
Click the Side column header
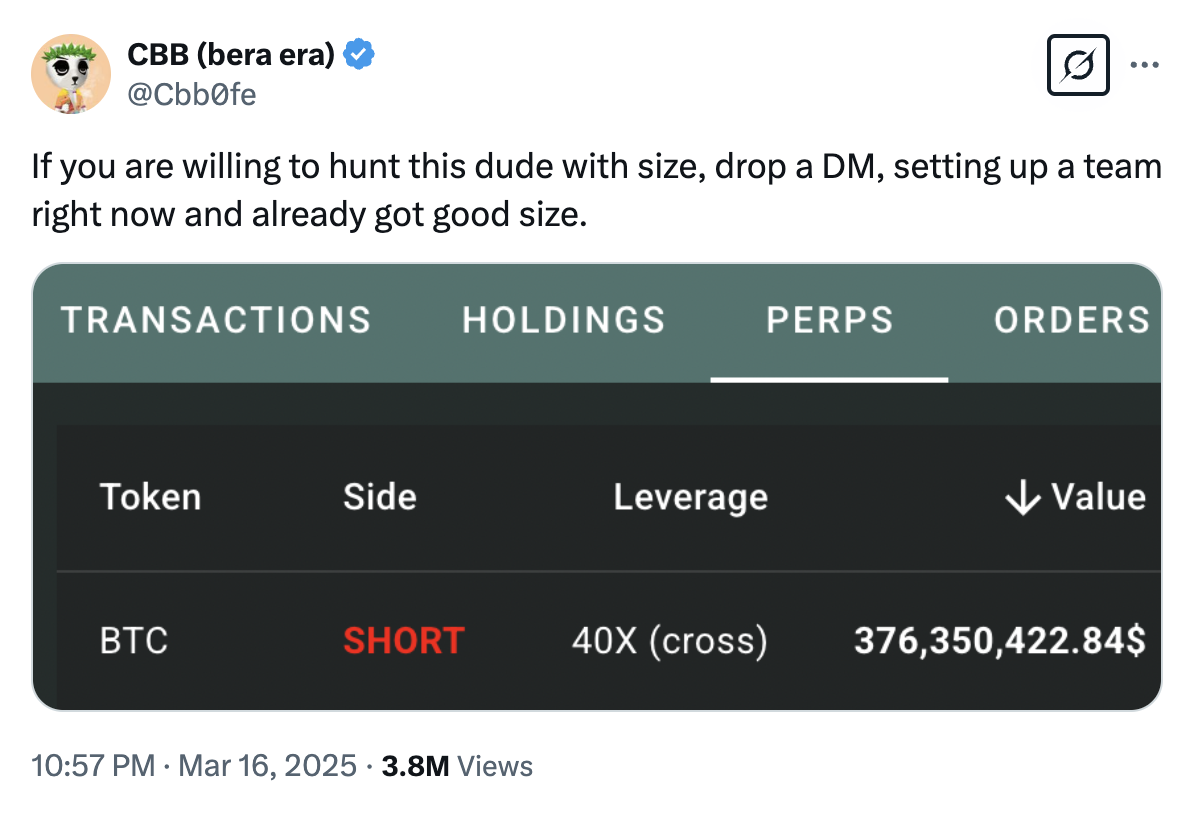point(380,497)
